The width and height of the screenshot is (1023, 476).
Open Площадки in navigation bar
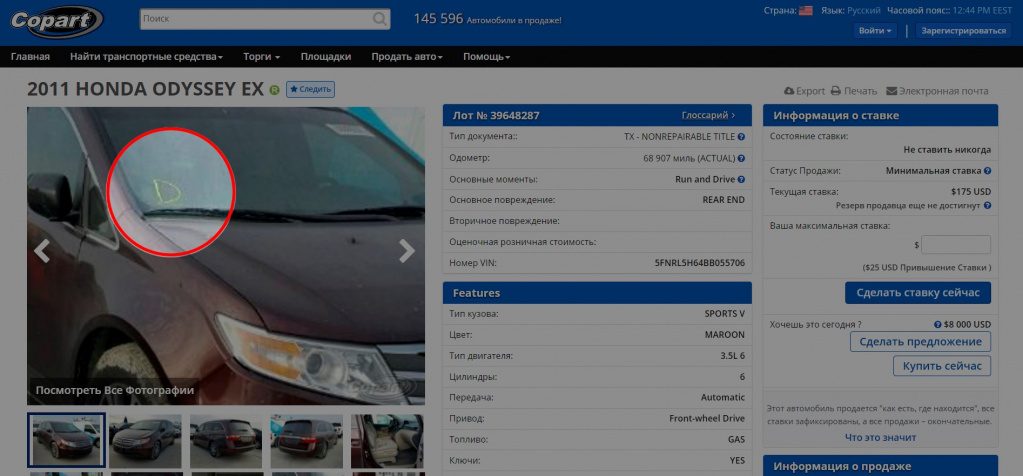point(326,57)
